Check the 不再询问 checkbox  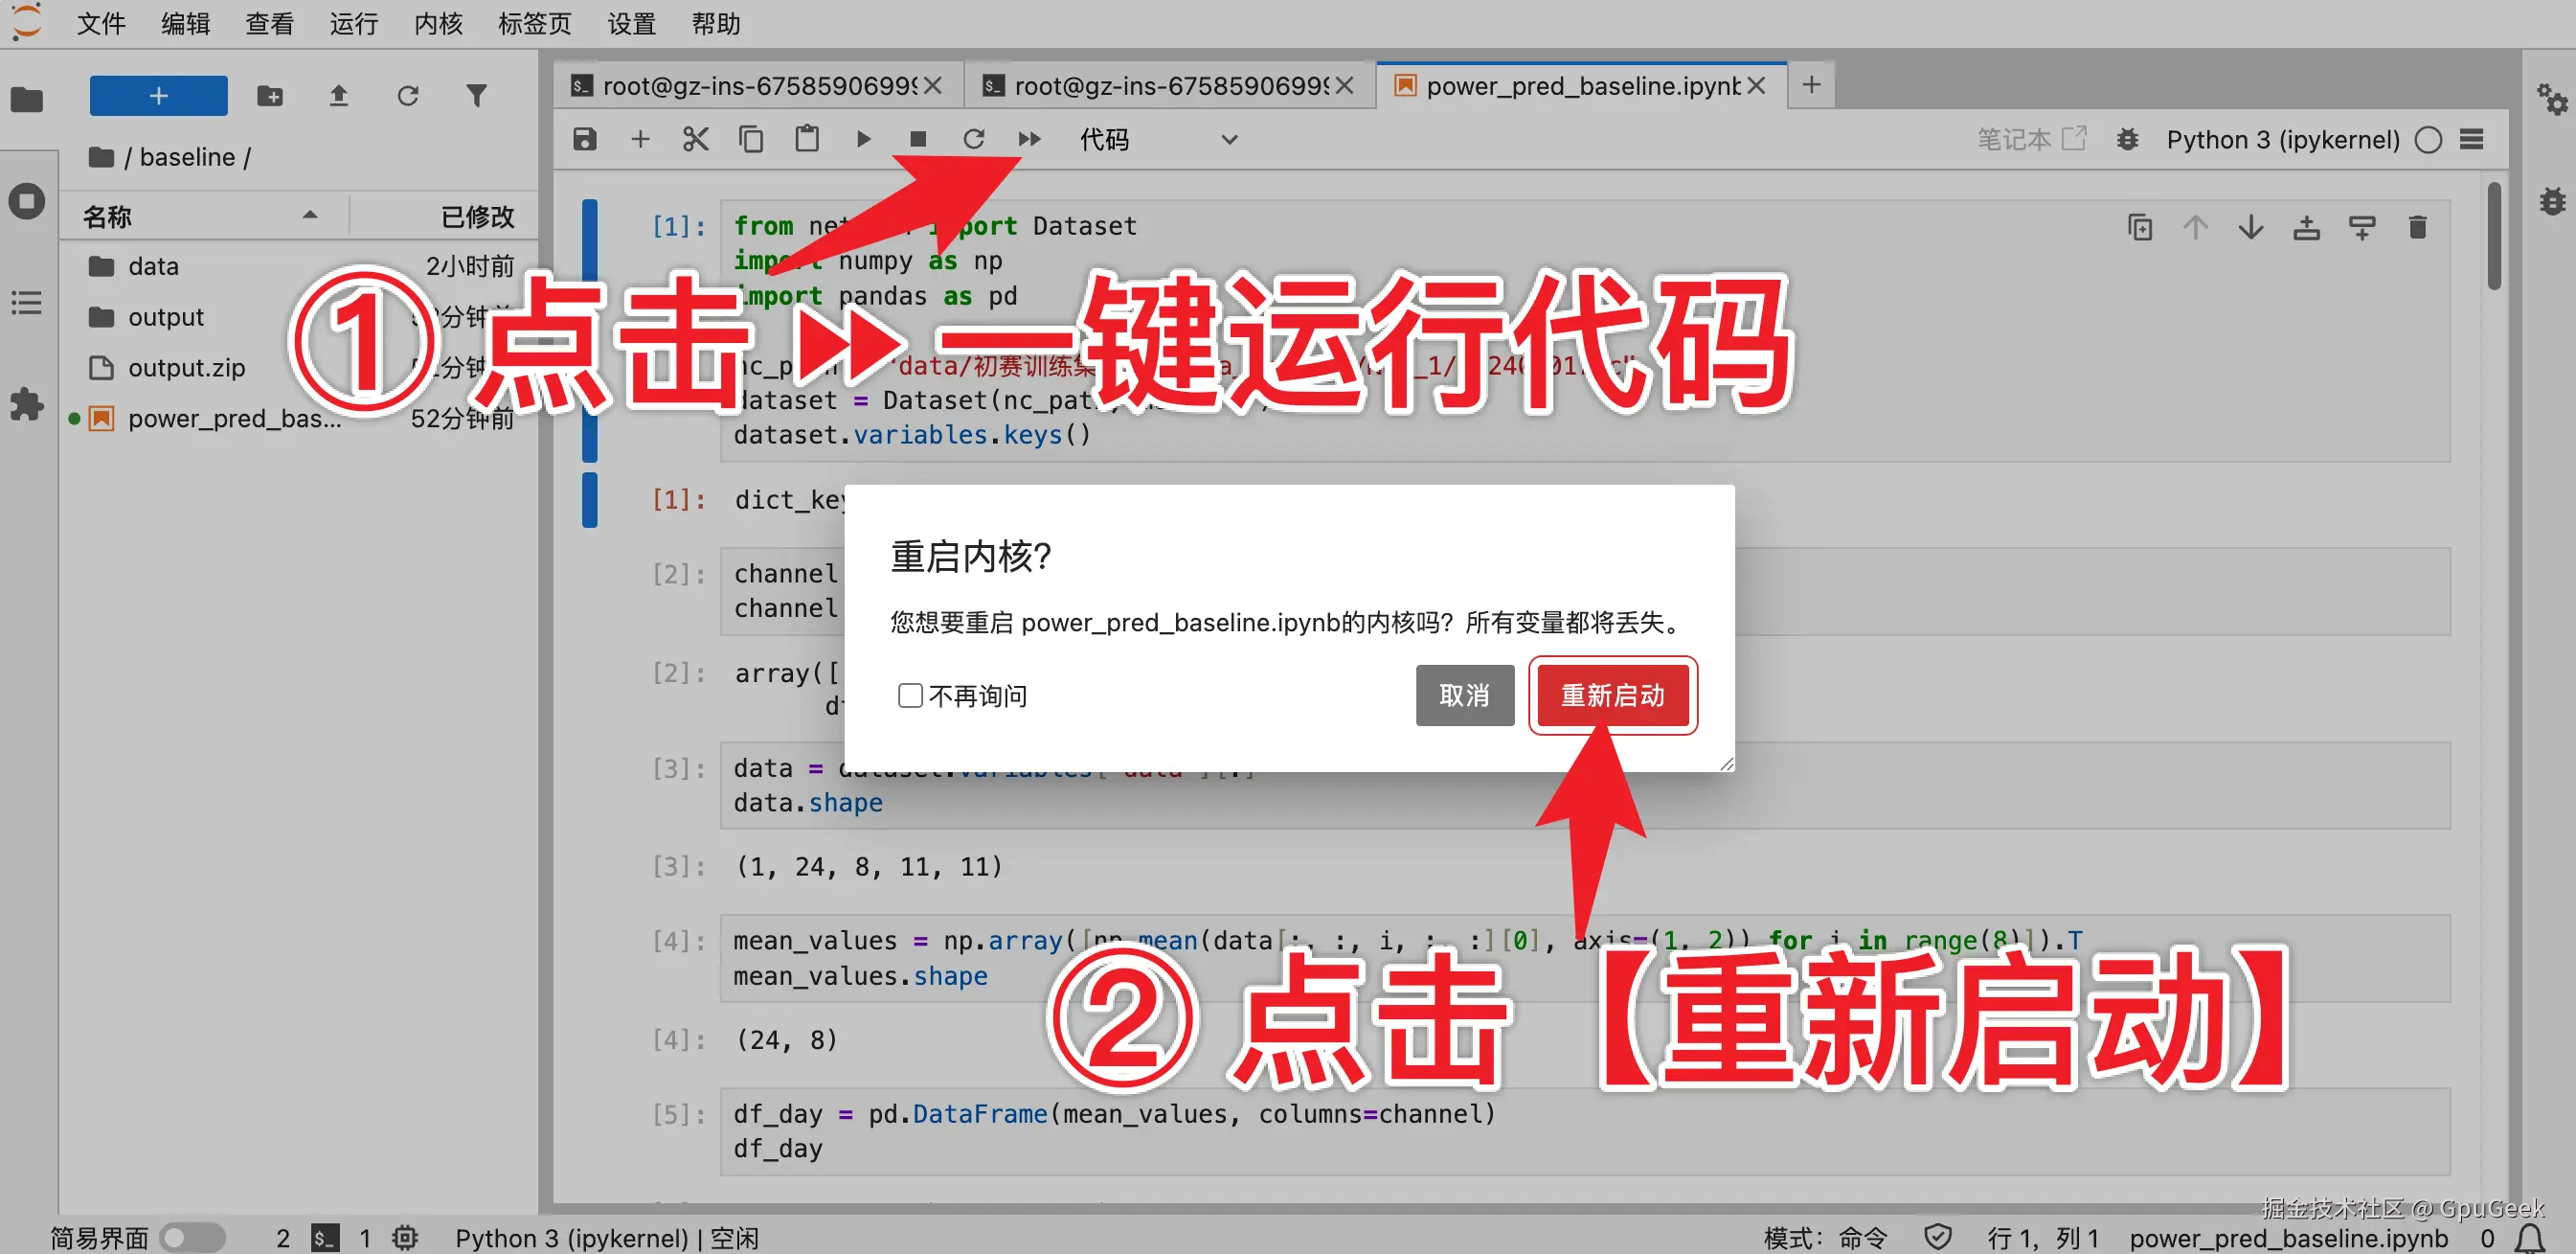pyautogui.click(x=909, y=695)
